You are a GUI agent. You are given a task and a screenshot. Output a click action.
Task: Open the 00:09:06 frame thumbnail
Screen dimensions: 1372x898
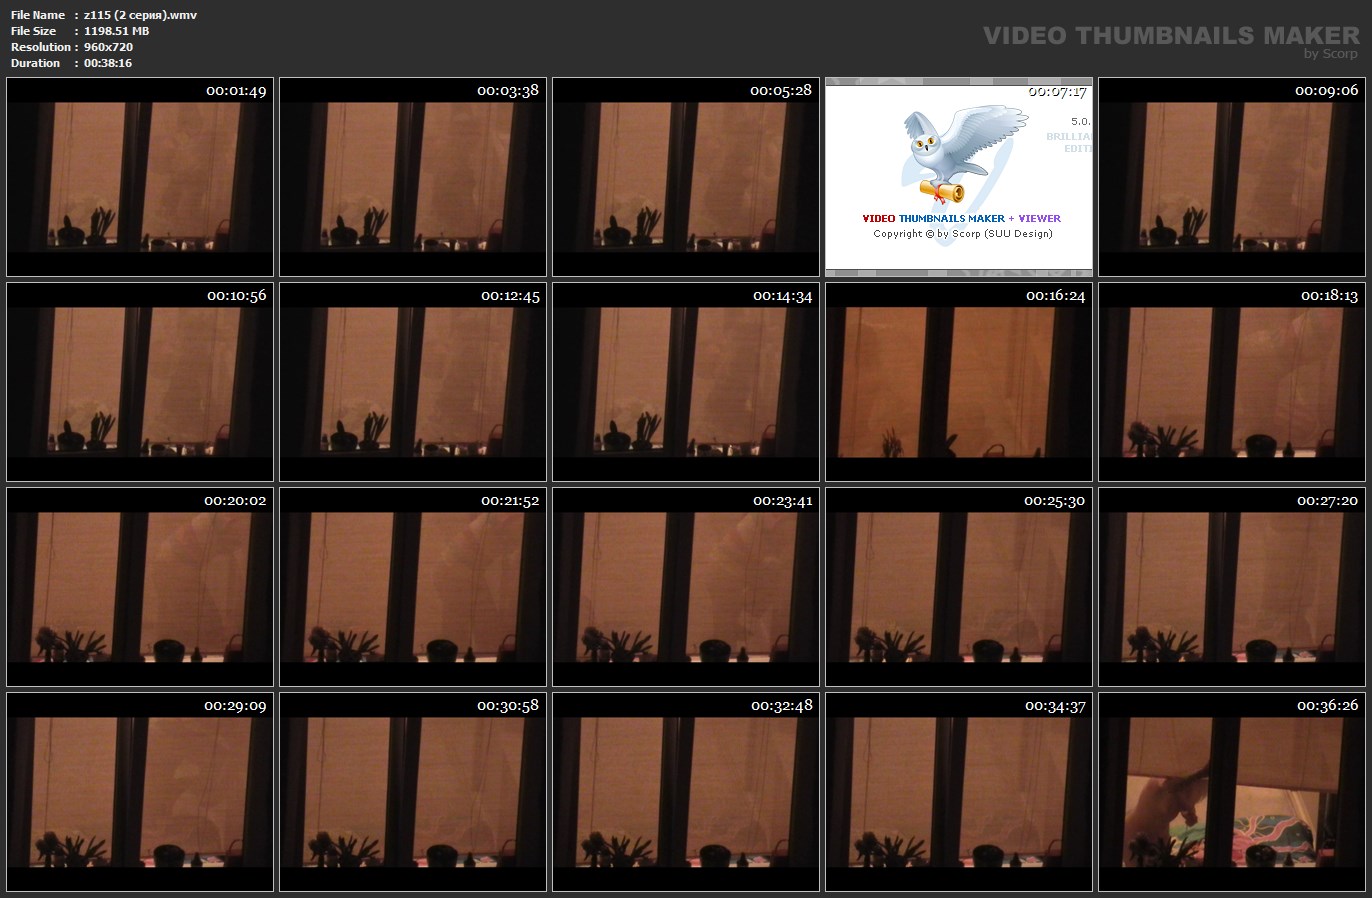coord(1232,177)
